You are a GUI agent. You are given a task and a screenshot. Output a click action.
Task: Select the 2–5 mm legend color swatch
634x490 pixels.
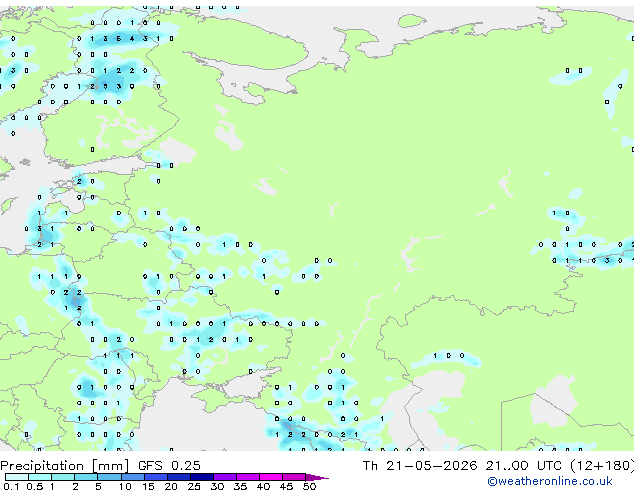[86, 477]
